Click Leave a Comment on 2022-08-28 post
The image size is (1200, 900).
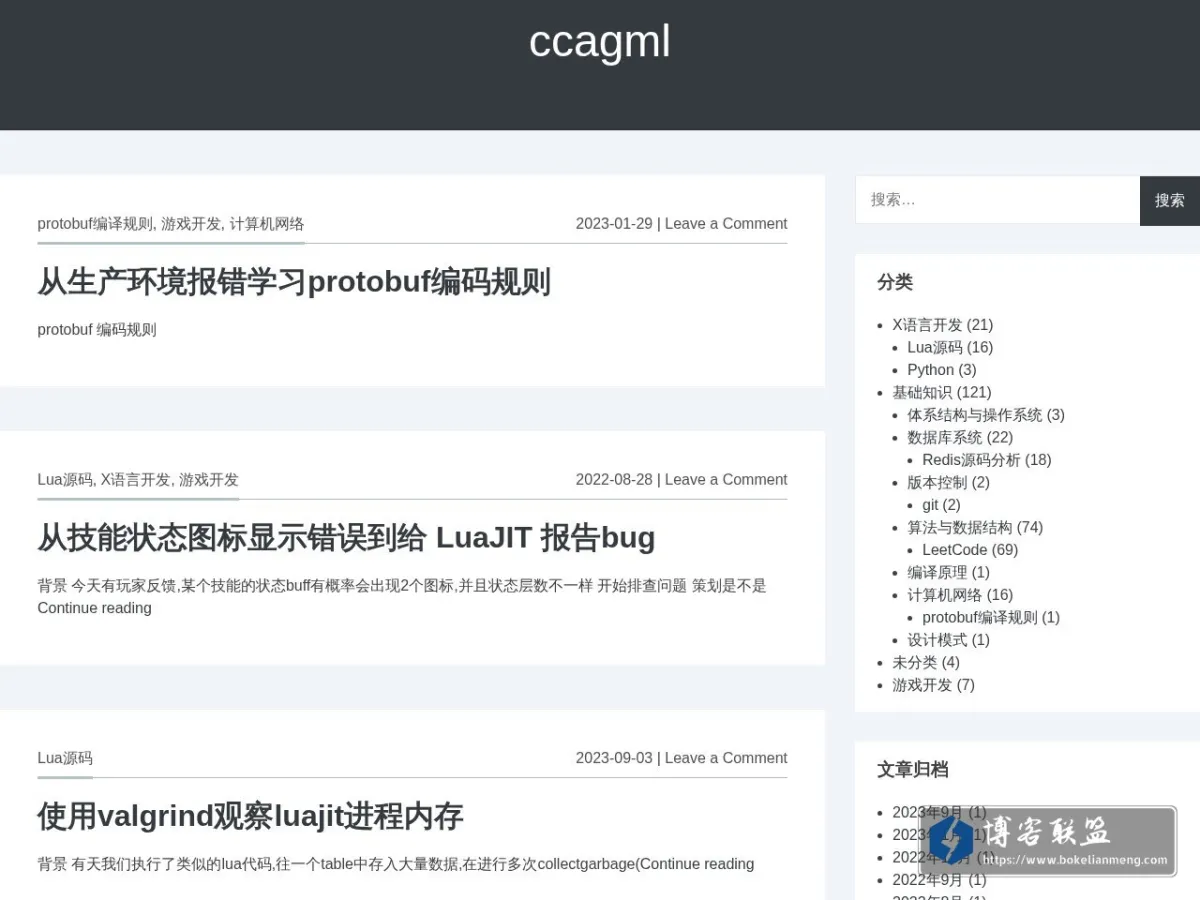click(x=726, y=480)
